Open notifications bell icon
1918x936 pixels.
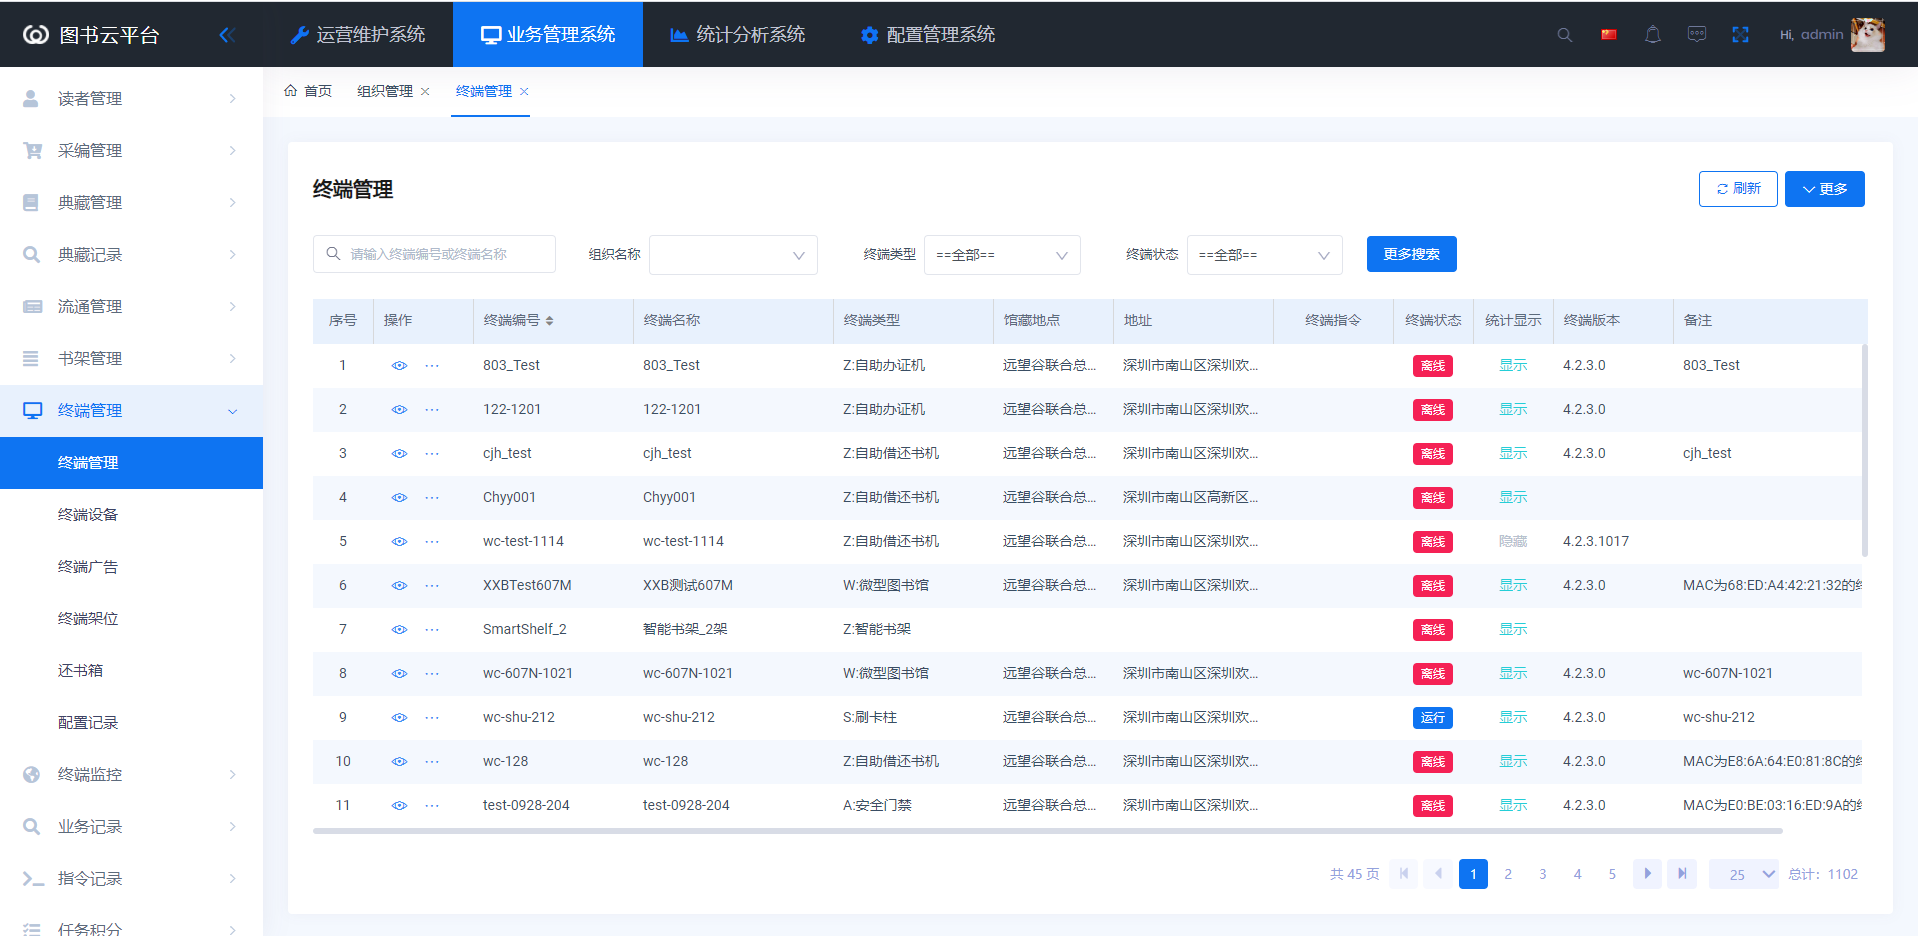coord(1653,35)
